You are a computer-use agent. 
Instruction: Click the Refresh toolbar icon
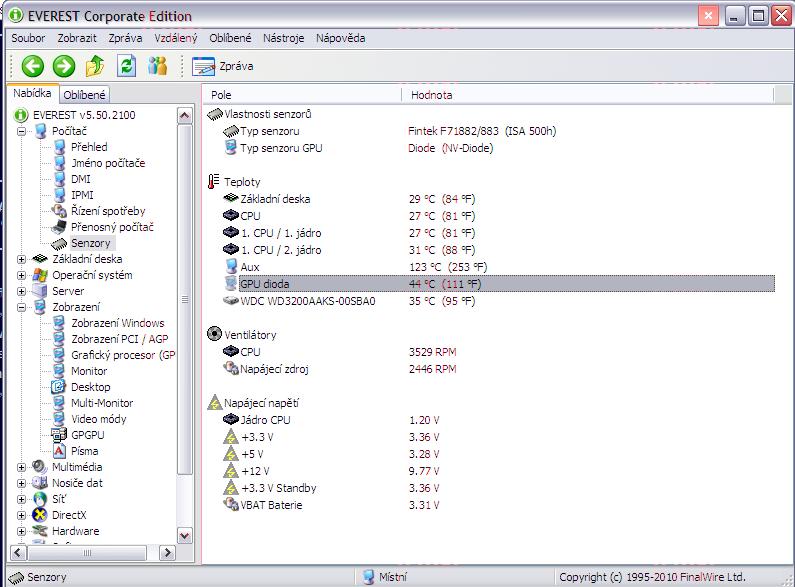126,66
